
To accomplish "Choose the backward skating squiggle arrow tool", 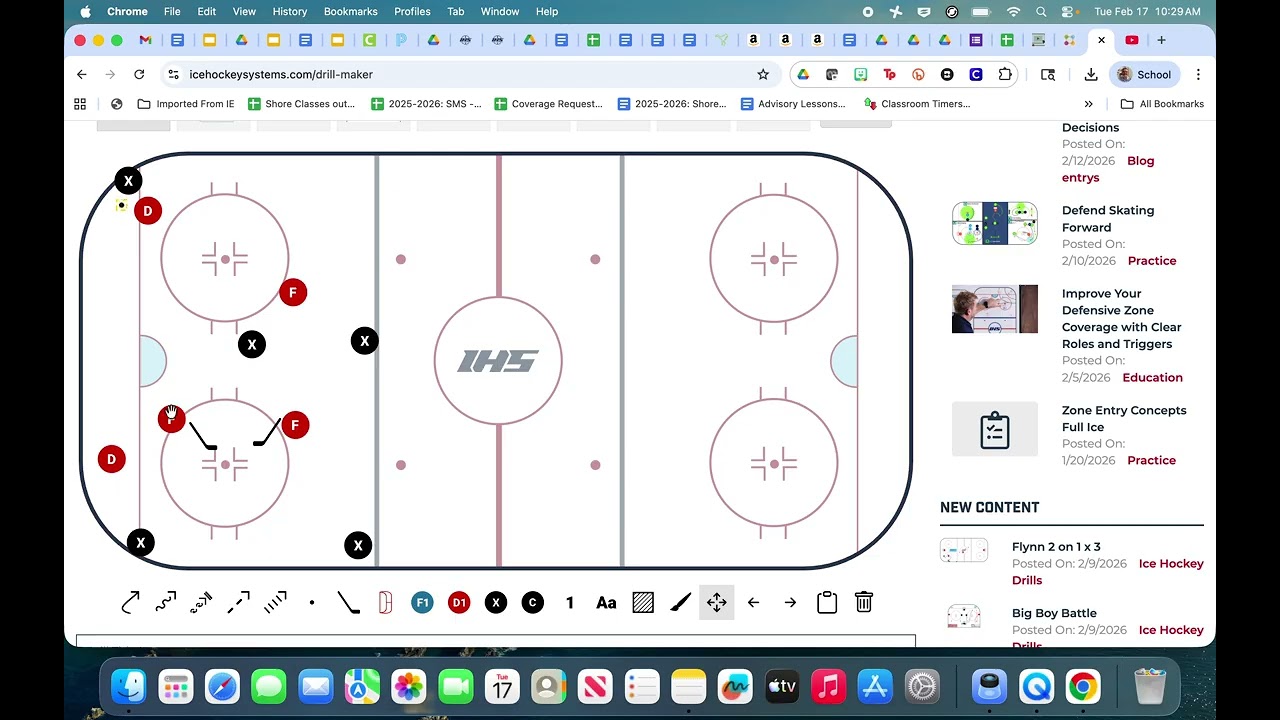I will point(202,602).
